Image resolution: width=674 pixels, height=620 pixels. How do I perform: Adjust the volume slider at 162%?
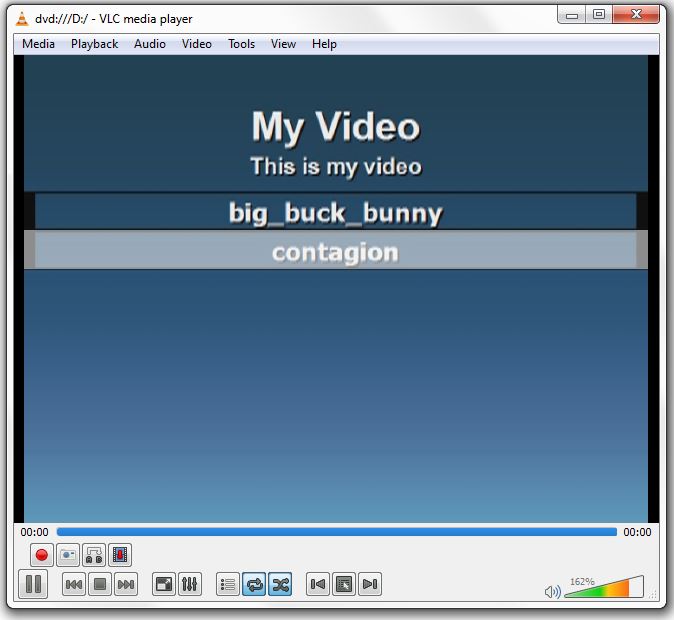(604, 587)
